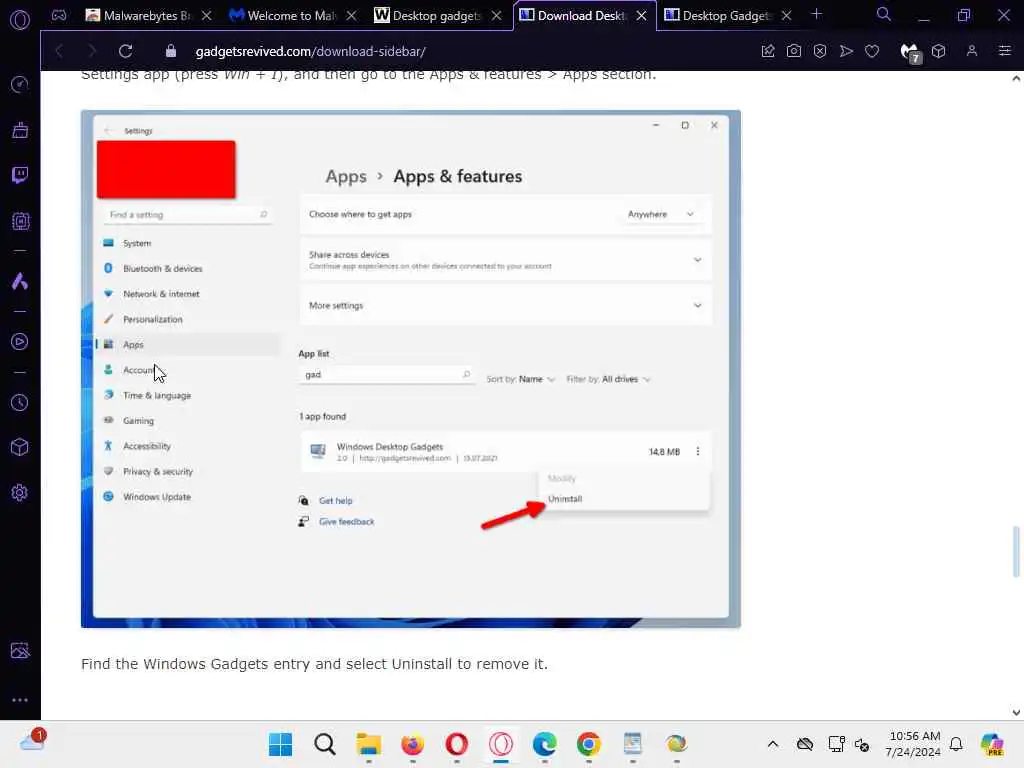The height and width of the screenshot is (768, 1024).
Task: Take a snapshot with camera icon
Action: tap(793, 51)
